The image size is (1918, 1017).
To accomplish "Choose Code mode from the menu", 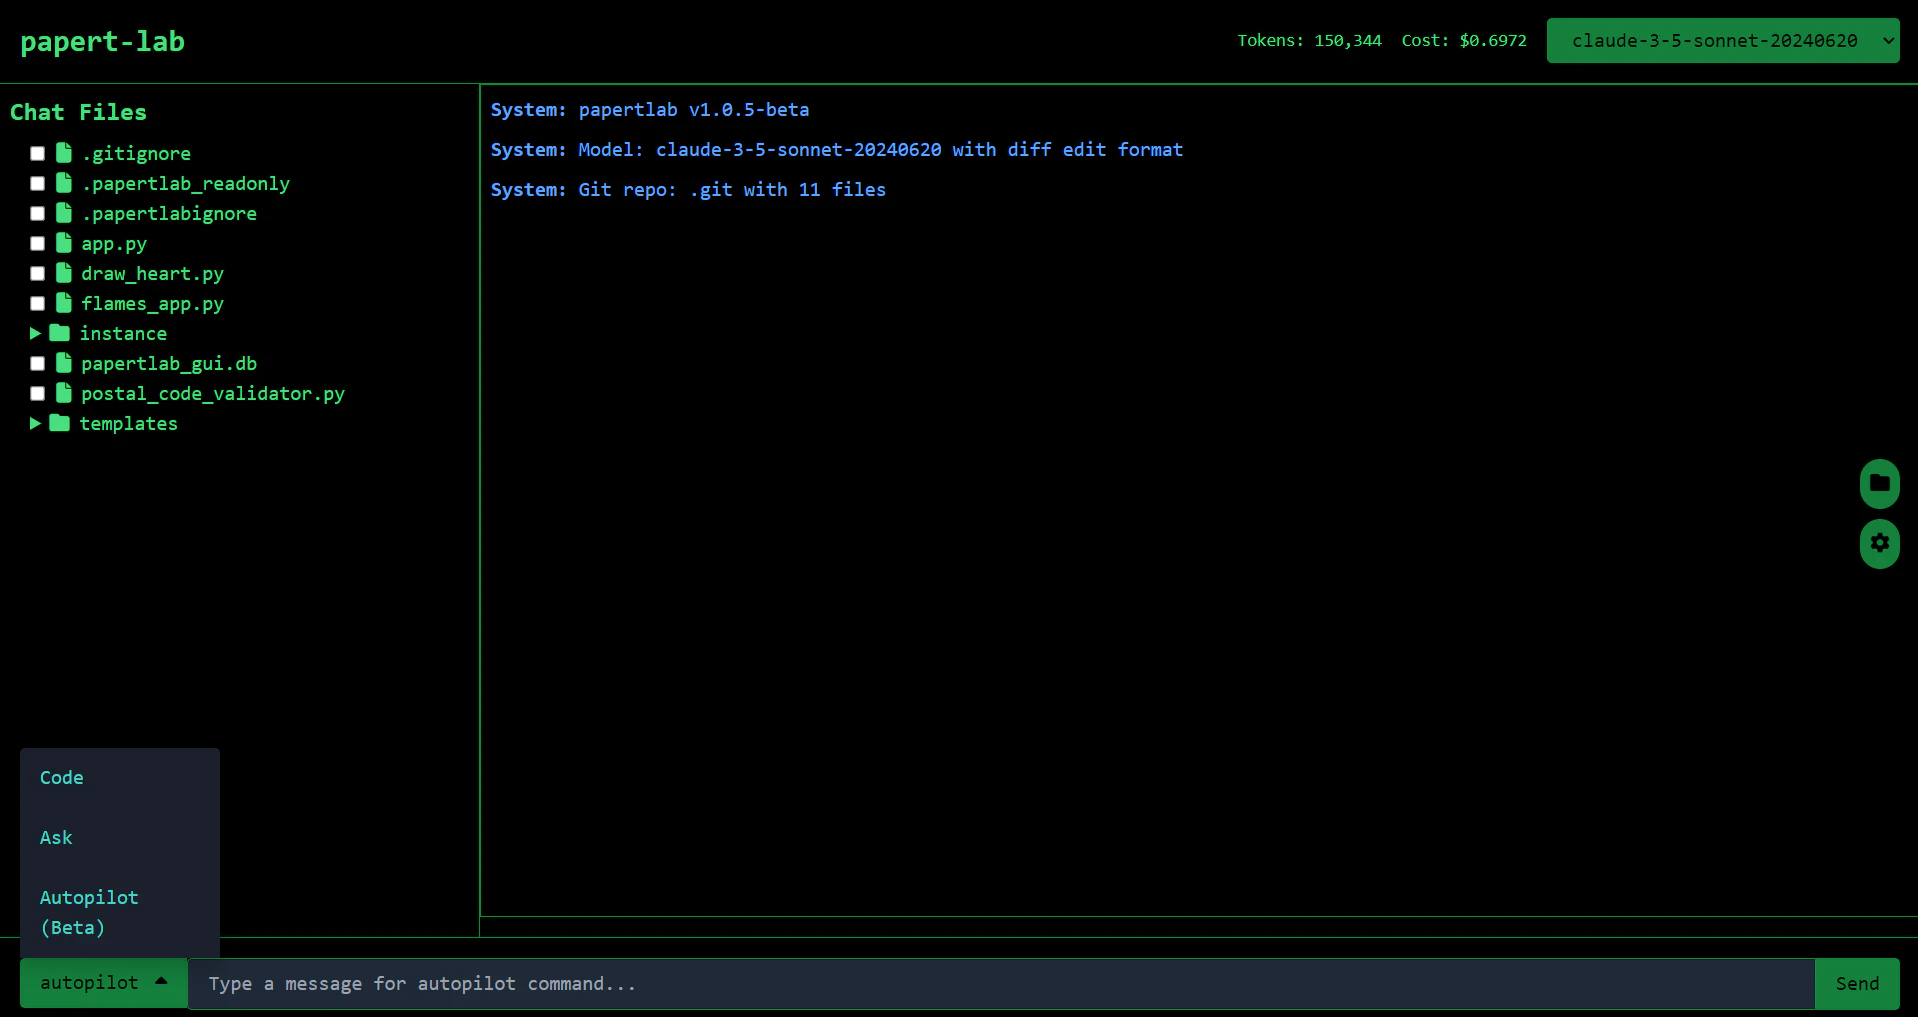I will click(62, 778).
